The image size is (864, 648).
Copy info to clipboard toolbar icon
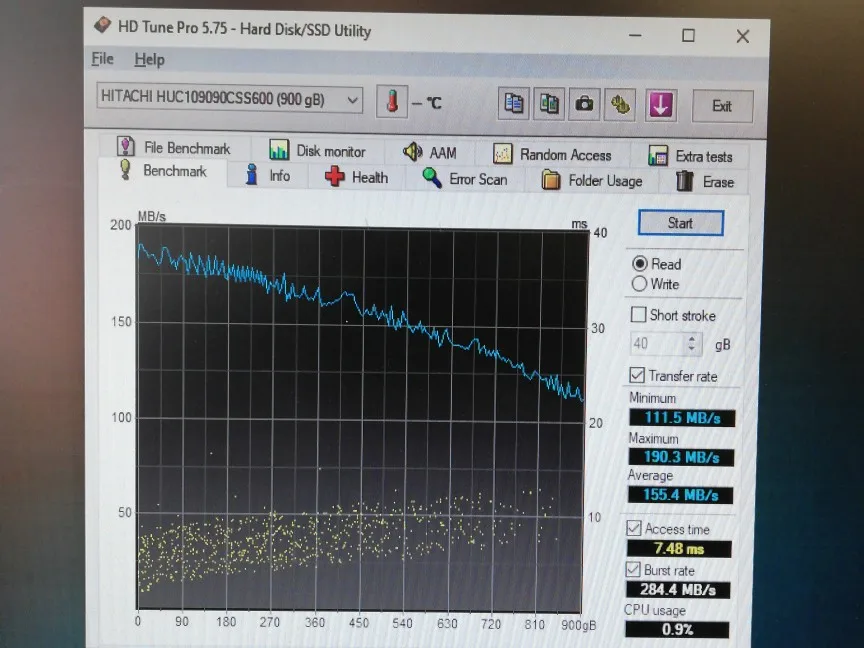[x=514, y=103]
